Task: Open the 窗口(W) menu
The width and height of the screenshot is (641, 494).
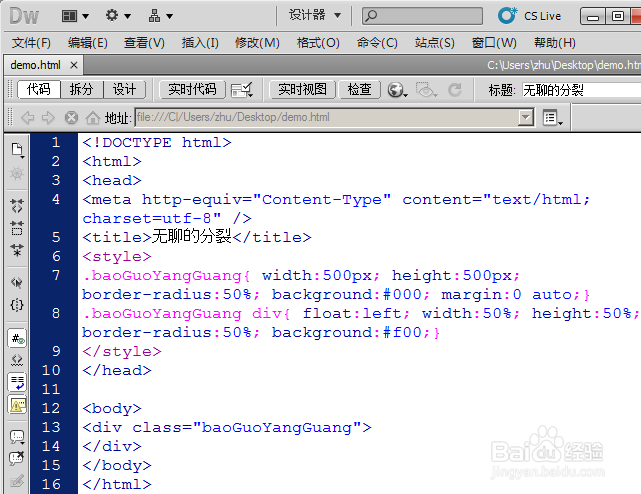Action: coord(494,43)
